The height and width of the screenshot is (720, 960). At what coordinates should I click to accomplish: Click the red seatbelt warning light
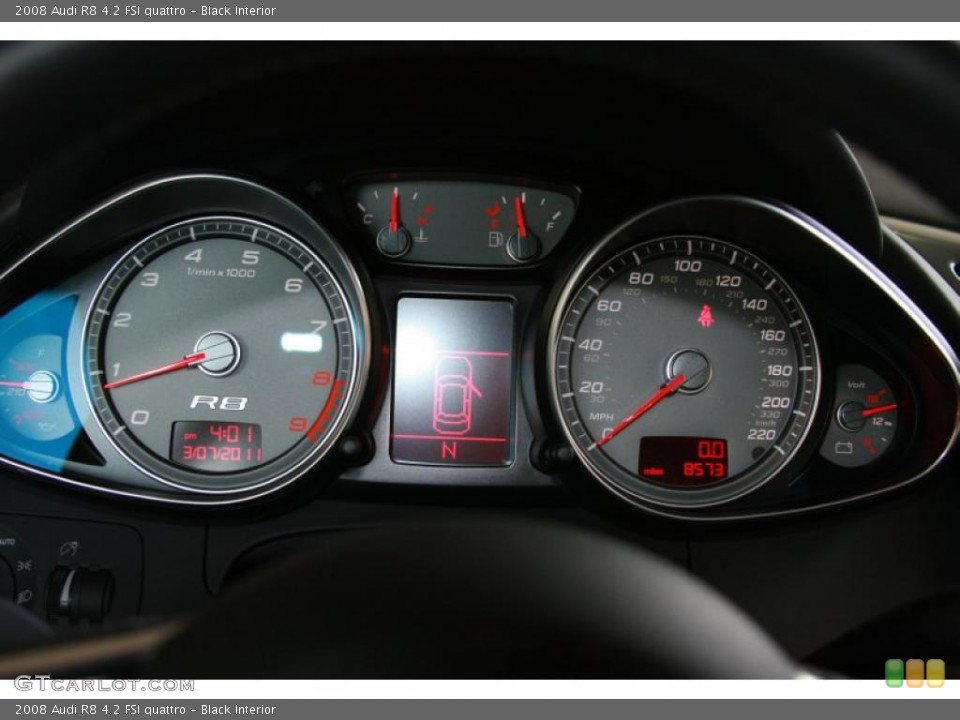[705, 315]
